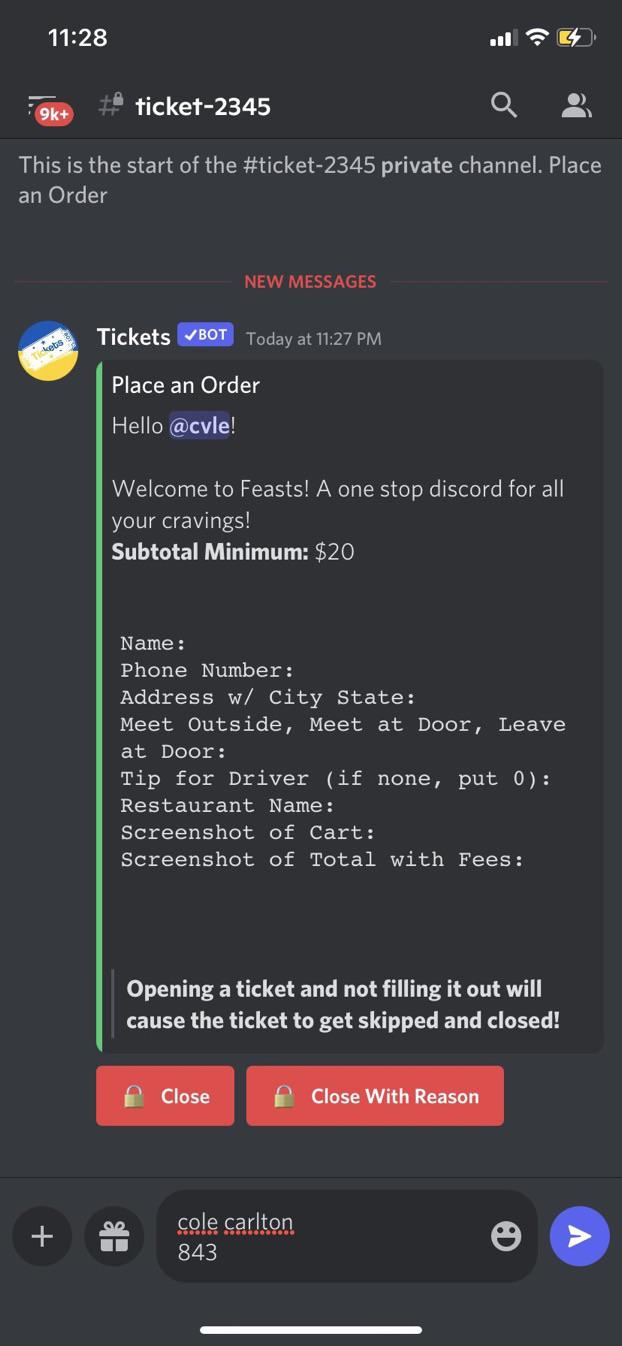Tap the gift icon near the message box

[x=114, y=1236]
